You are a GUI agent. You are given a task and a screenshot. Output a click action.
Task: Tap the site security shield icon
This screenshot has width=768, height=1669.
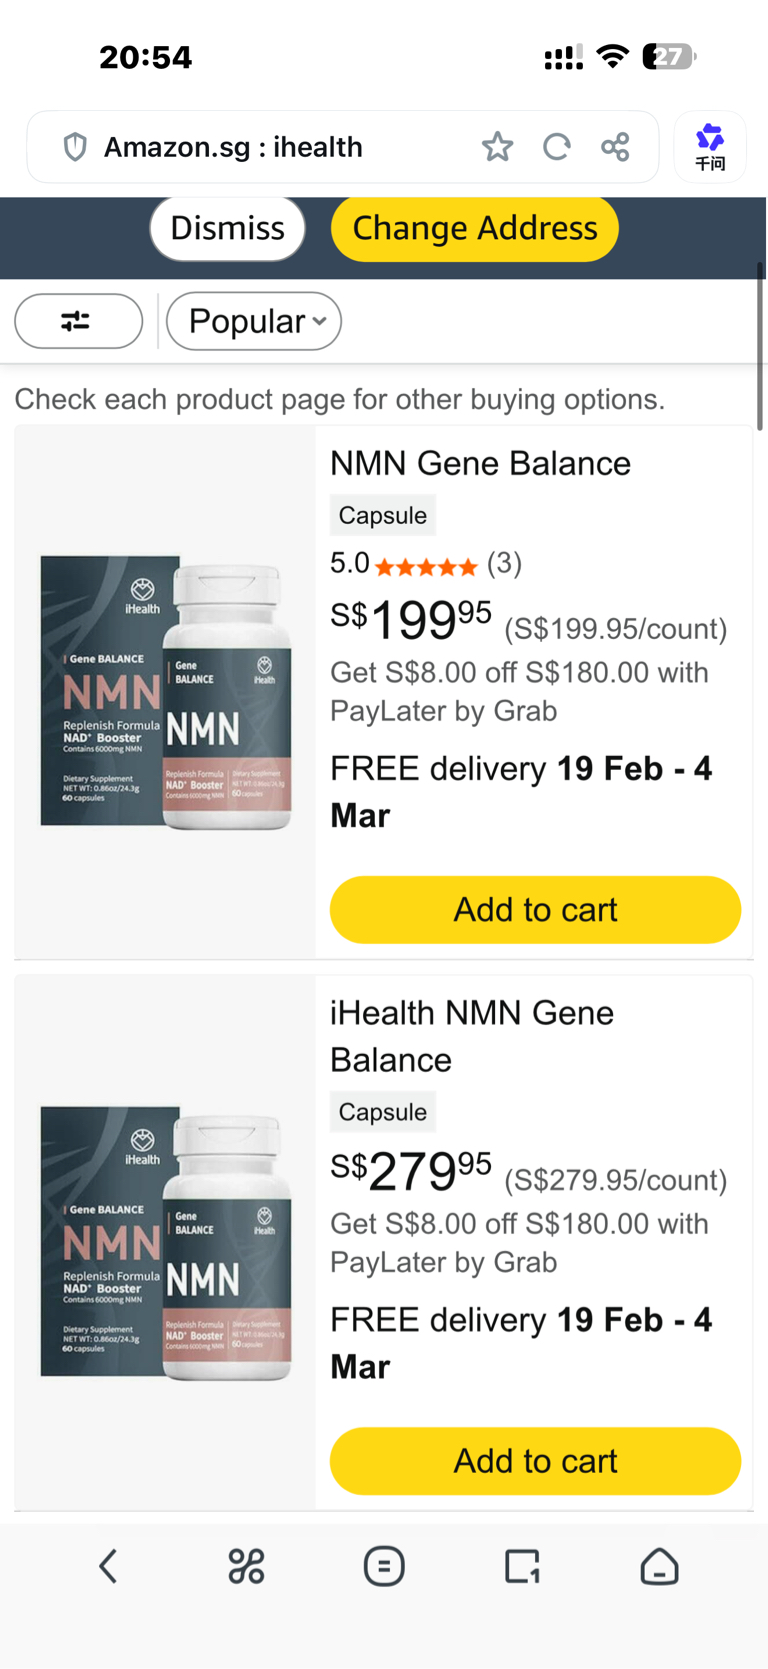tap(75, 147)
